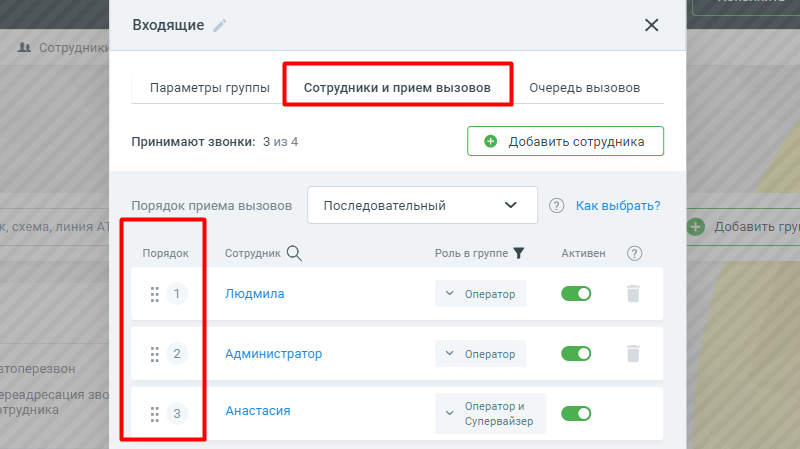Expand Оператор и Супервайзер role dropdown
Viewport: 800px width, 449px height.
pos(490,413)
